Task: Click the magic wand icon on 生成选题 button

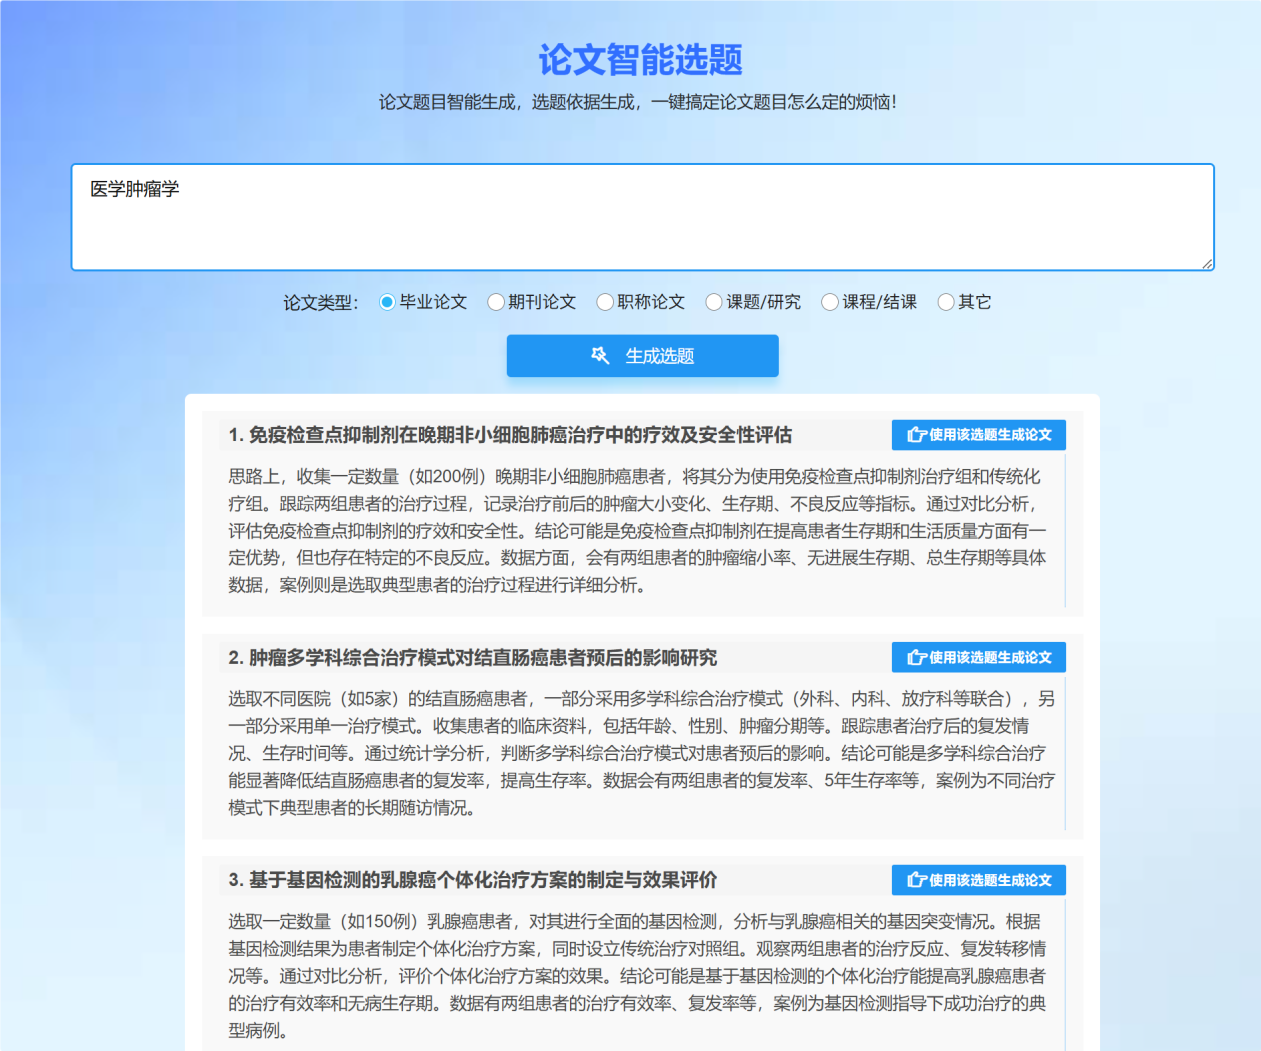Action: click(x=600, y=356)
